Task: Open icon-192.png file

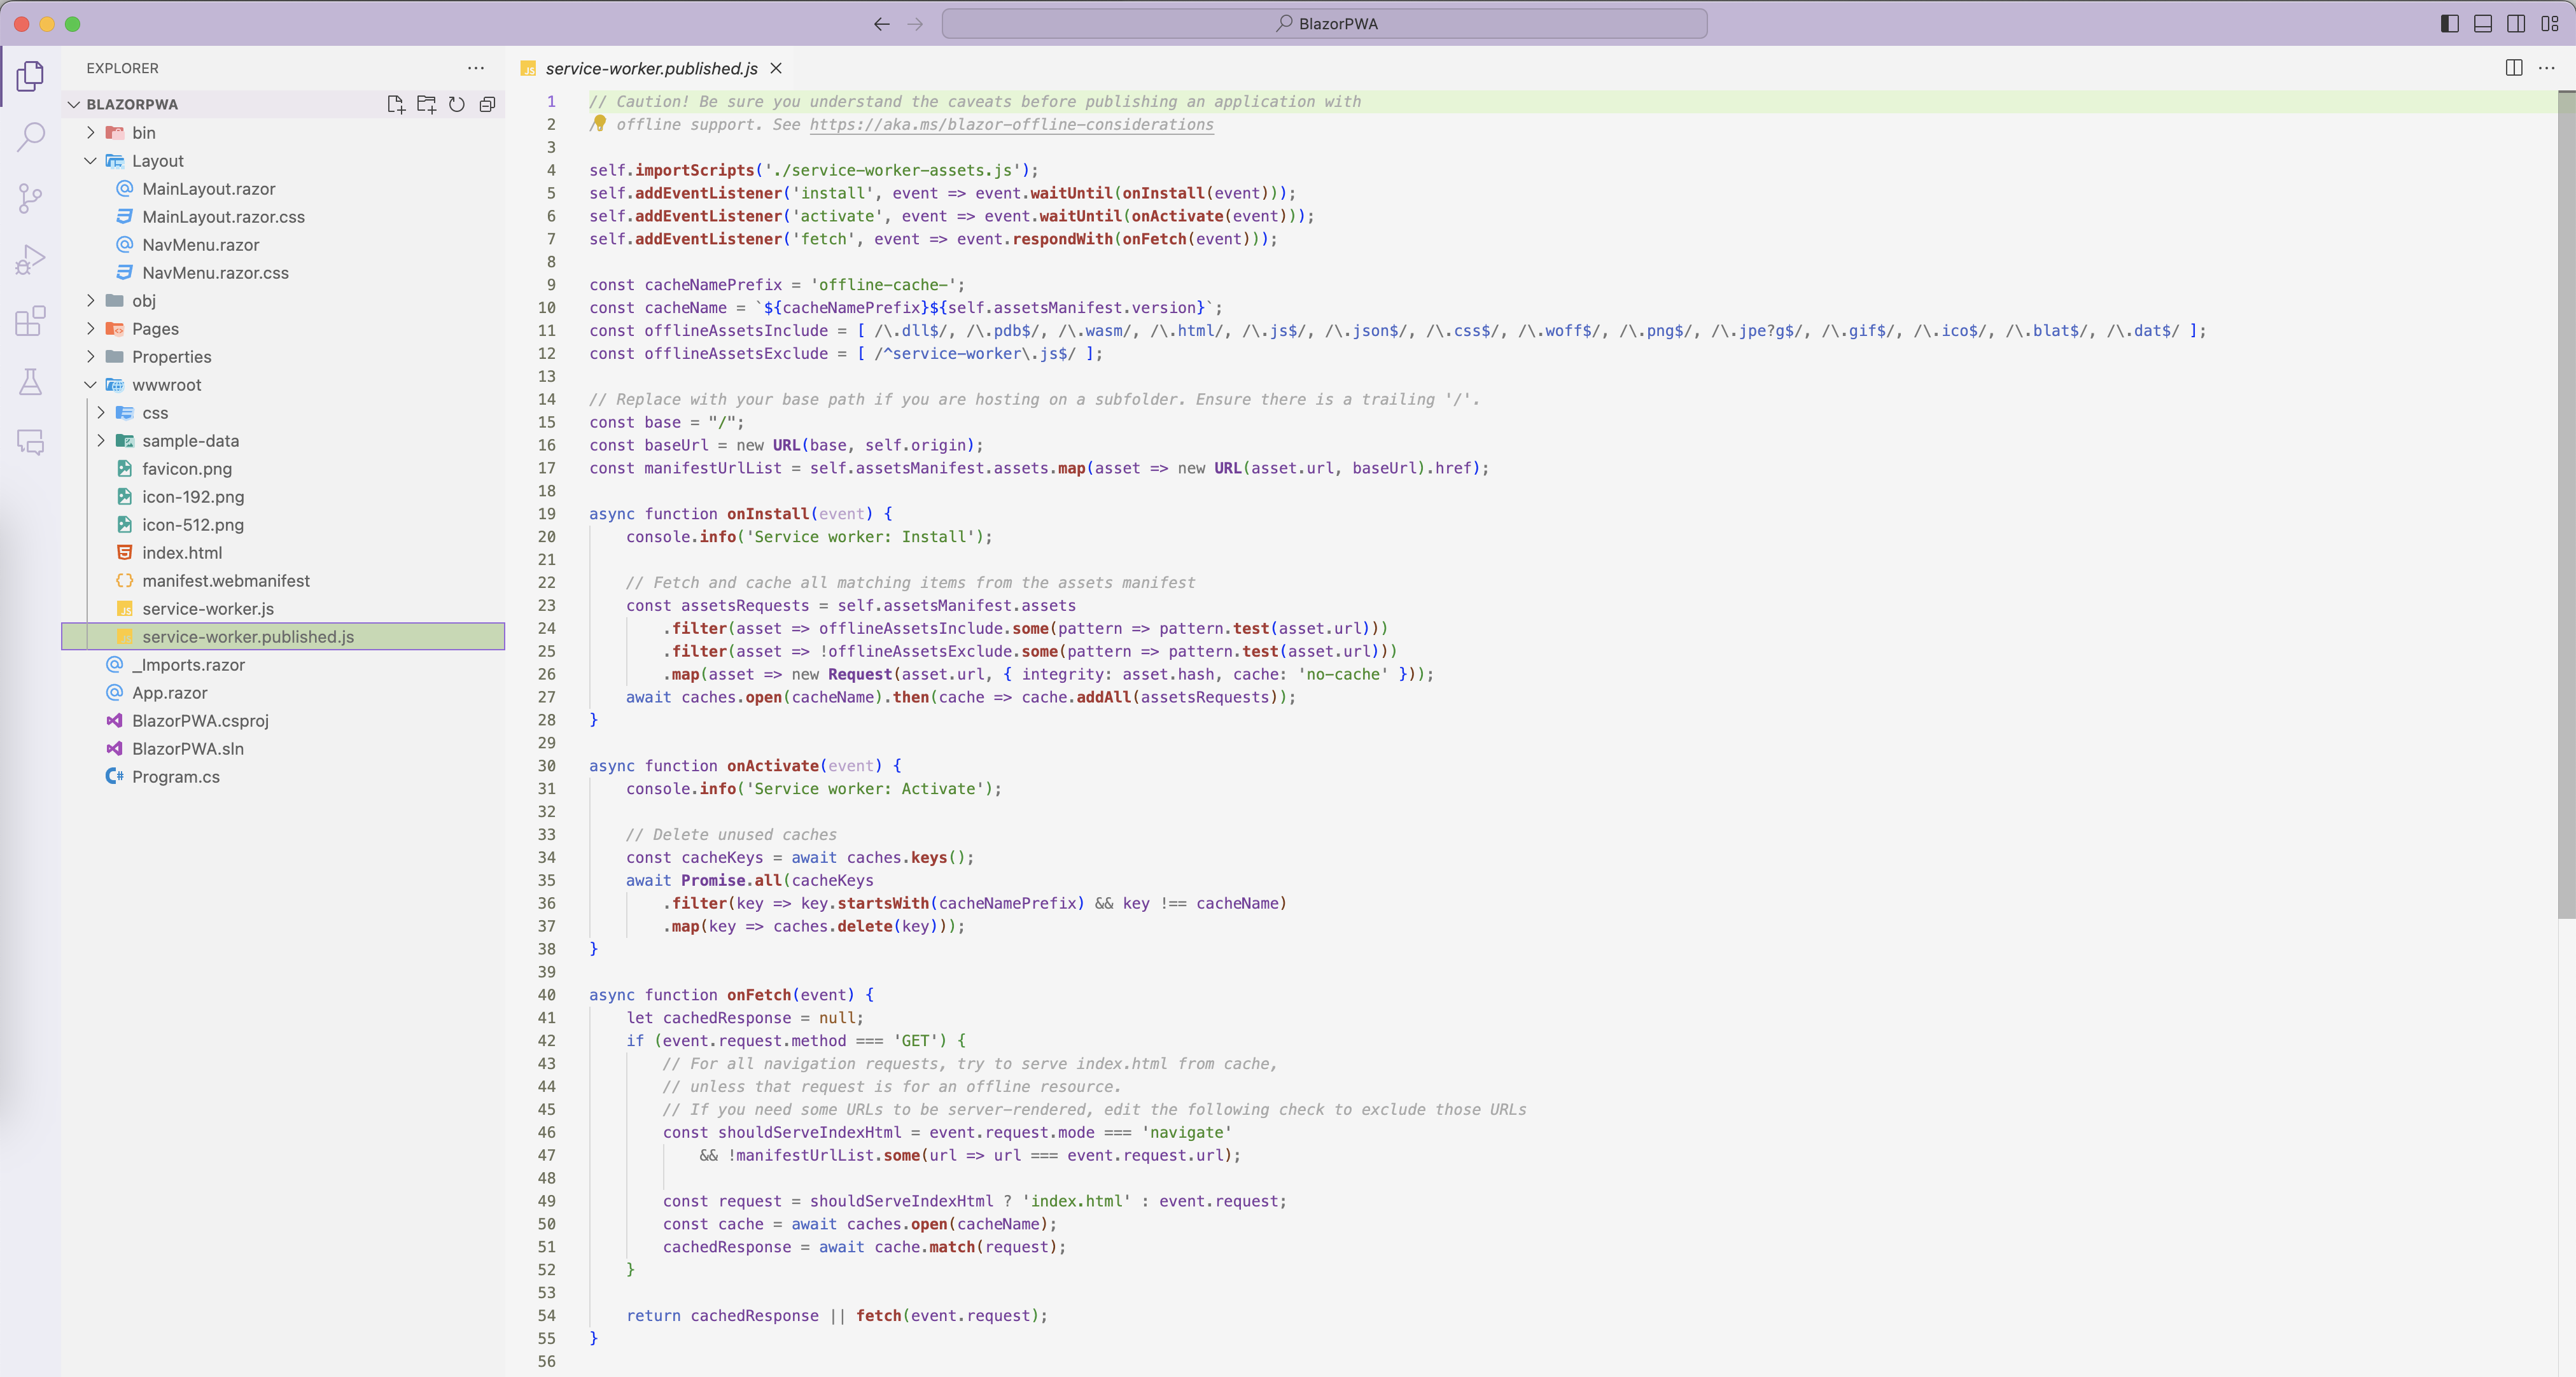Action: 283,496
